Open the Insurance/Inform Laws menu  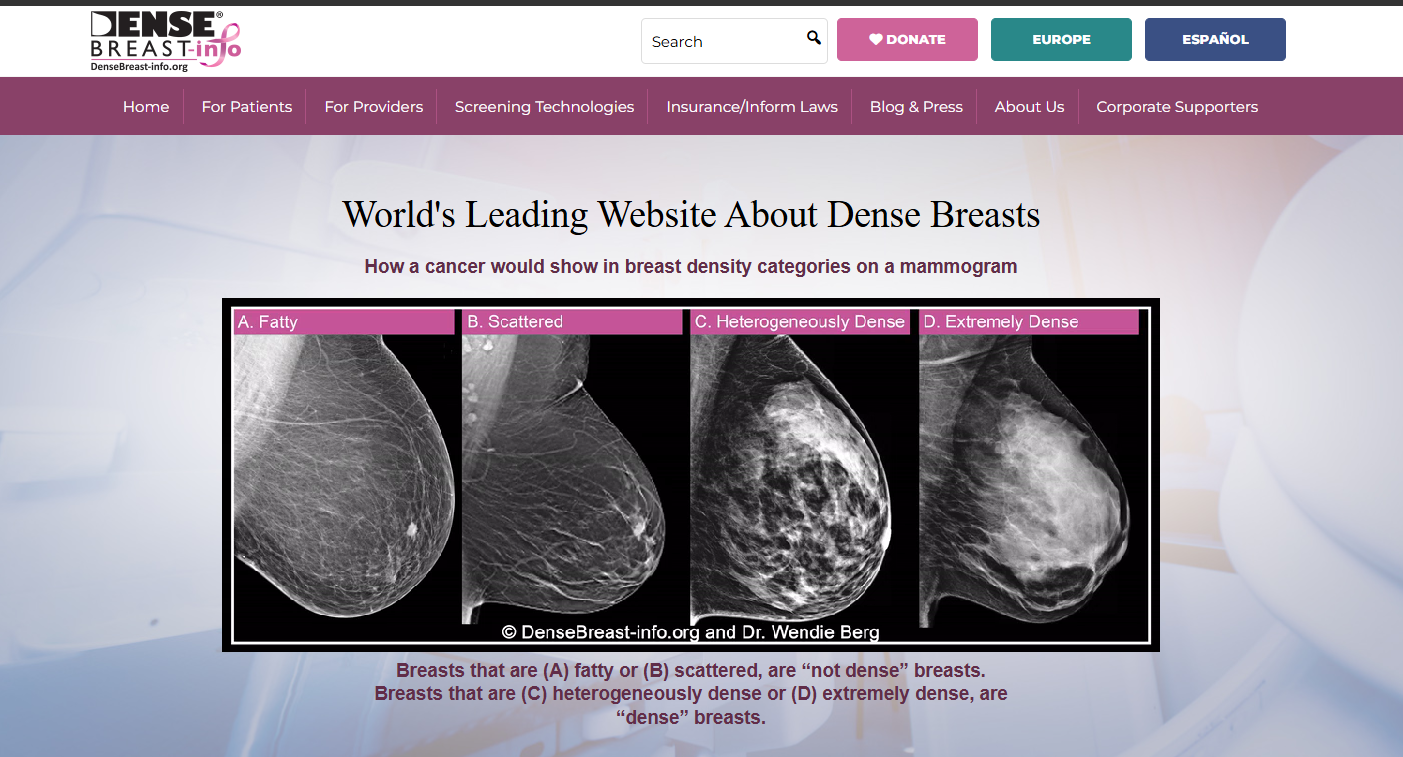click(x=752, y=107)
